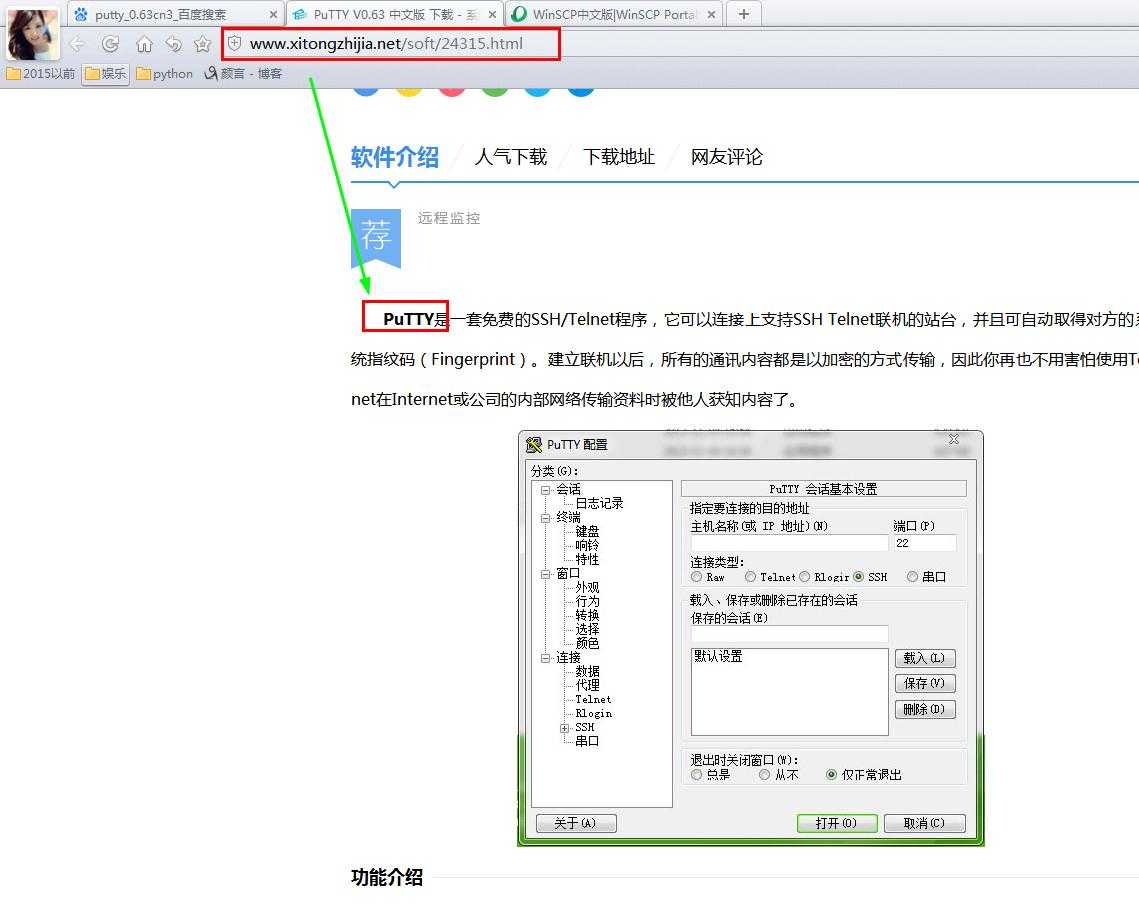Select 数据 in the category tree
The image size is (1139, 918).
[587, 671]
